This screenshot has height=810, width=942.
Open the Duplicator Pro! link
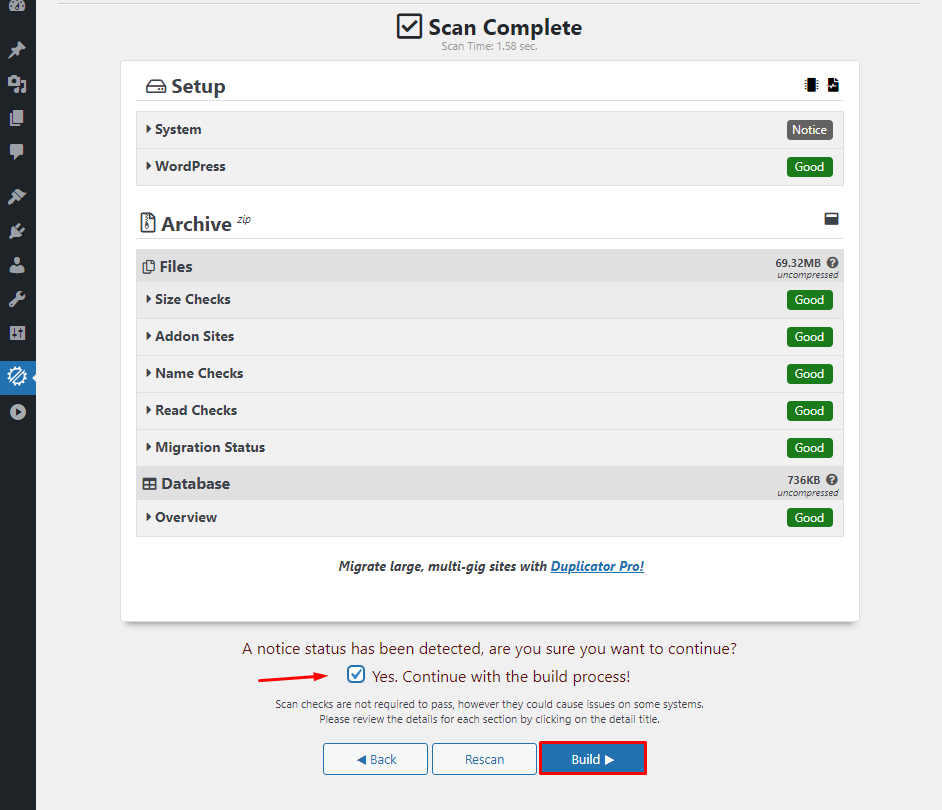click(597, 566)
